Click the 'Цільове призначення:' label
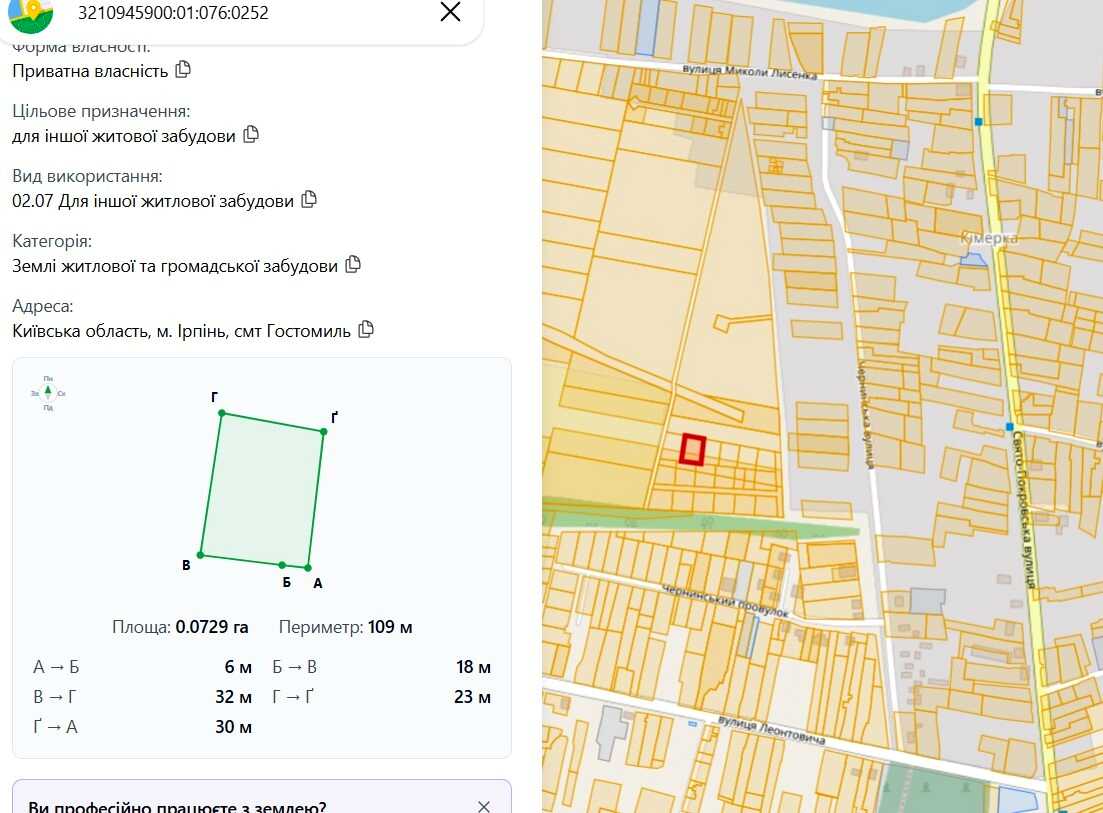This screenshot has width=1103, height=813. [101, 111]
